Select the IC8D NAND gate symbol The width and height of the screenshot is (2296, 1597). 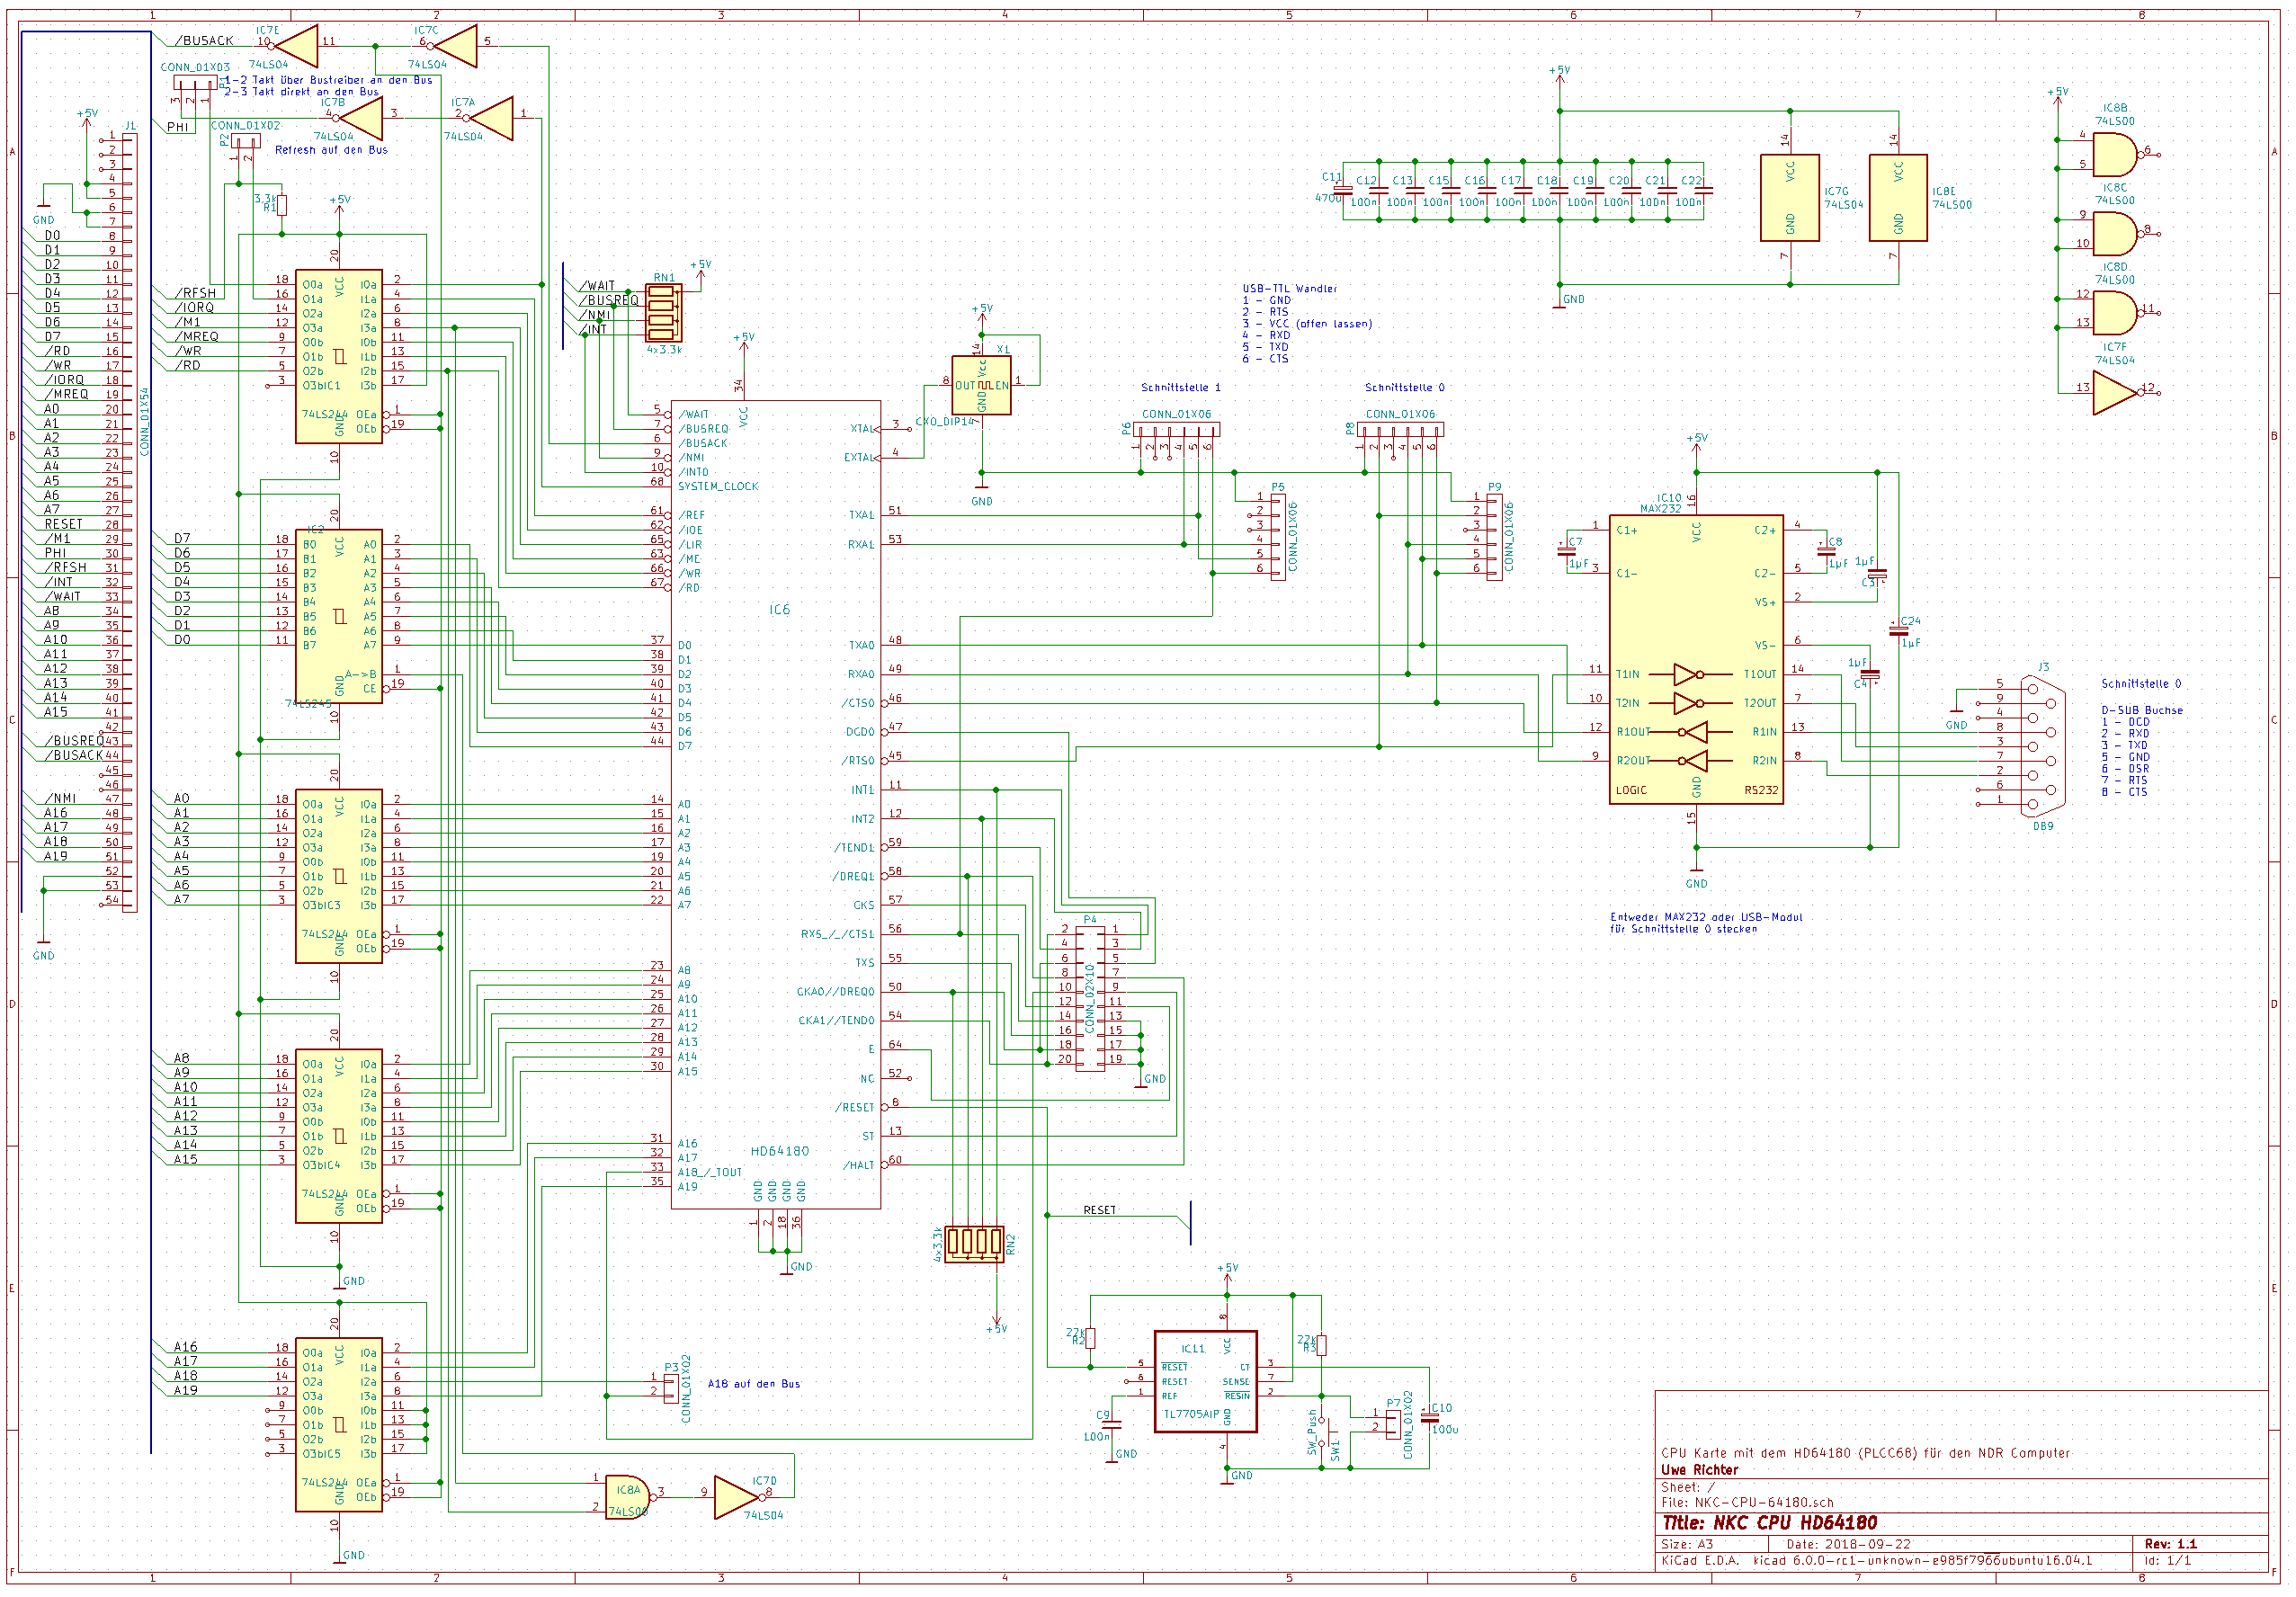2120,313
